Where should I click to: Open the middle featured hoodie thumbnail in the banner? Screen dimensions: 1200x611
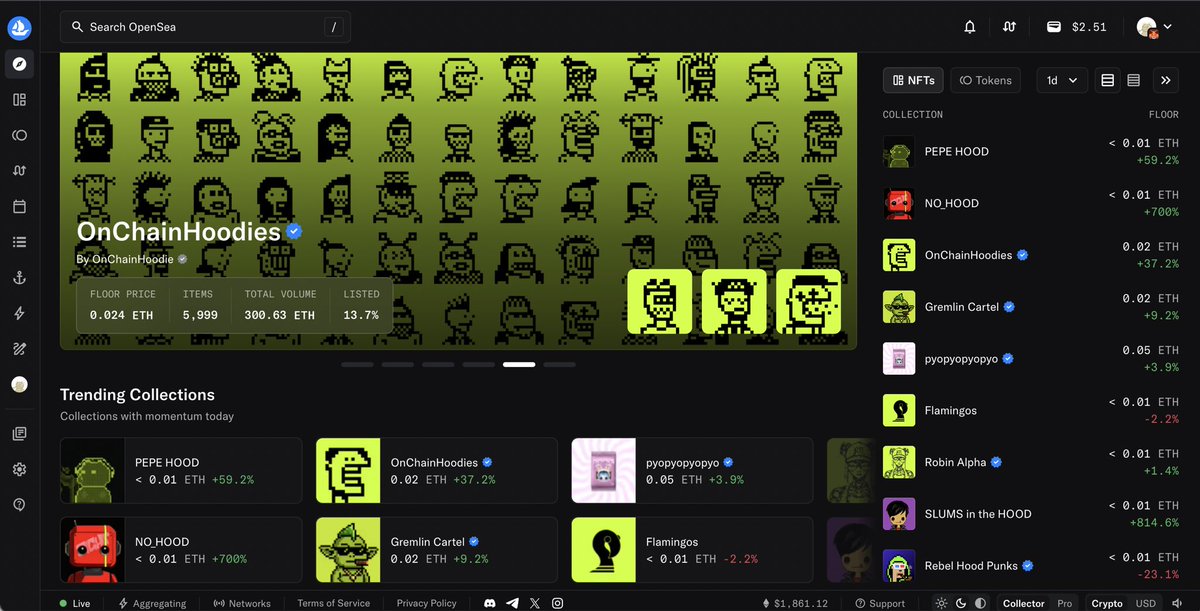pyautogui.click(x=734, y=301)
